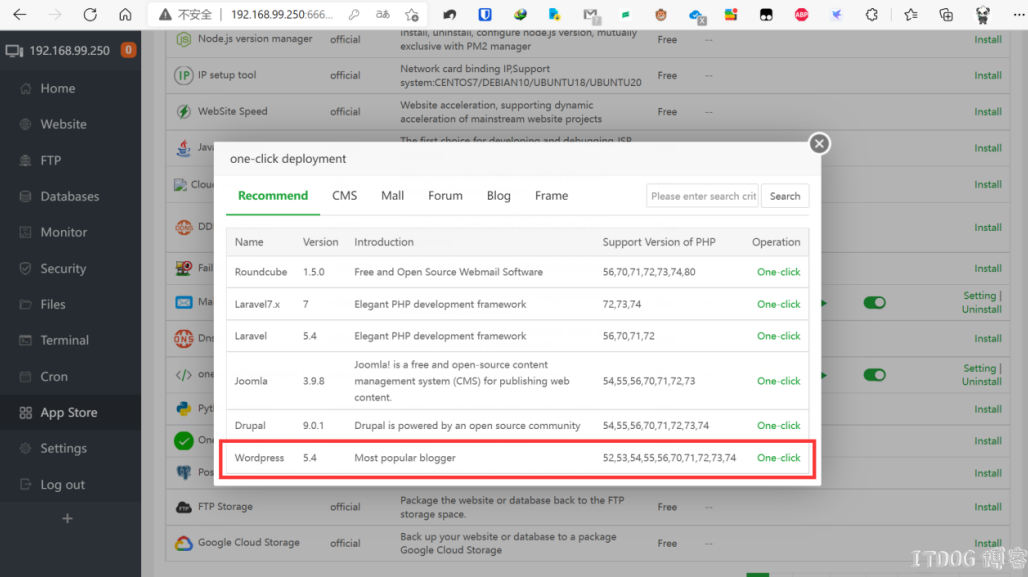Install the IP setup tool plugin
The width and height of the screenshot is (1028, 577).
click(x=987, y=75)
